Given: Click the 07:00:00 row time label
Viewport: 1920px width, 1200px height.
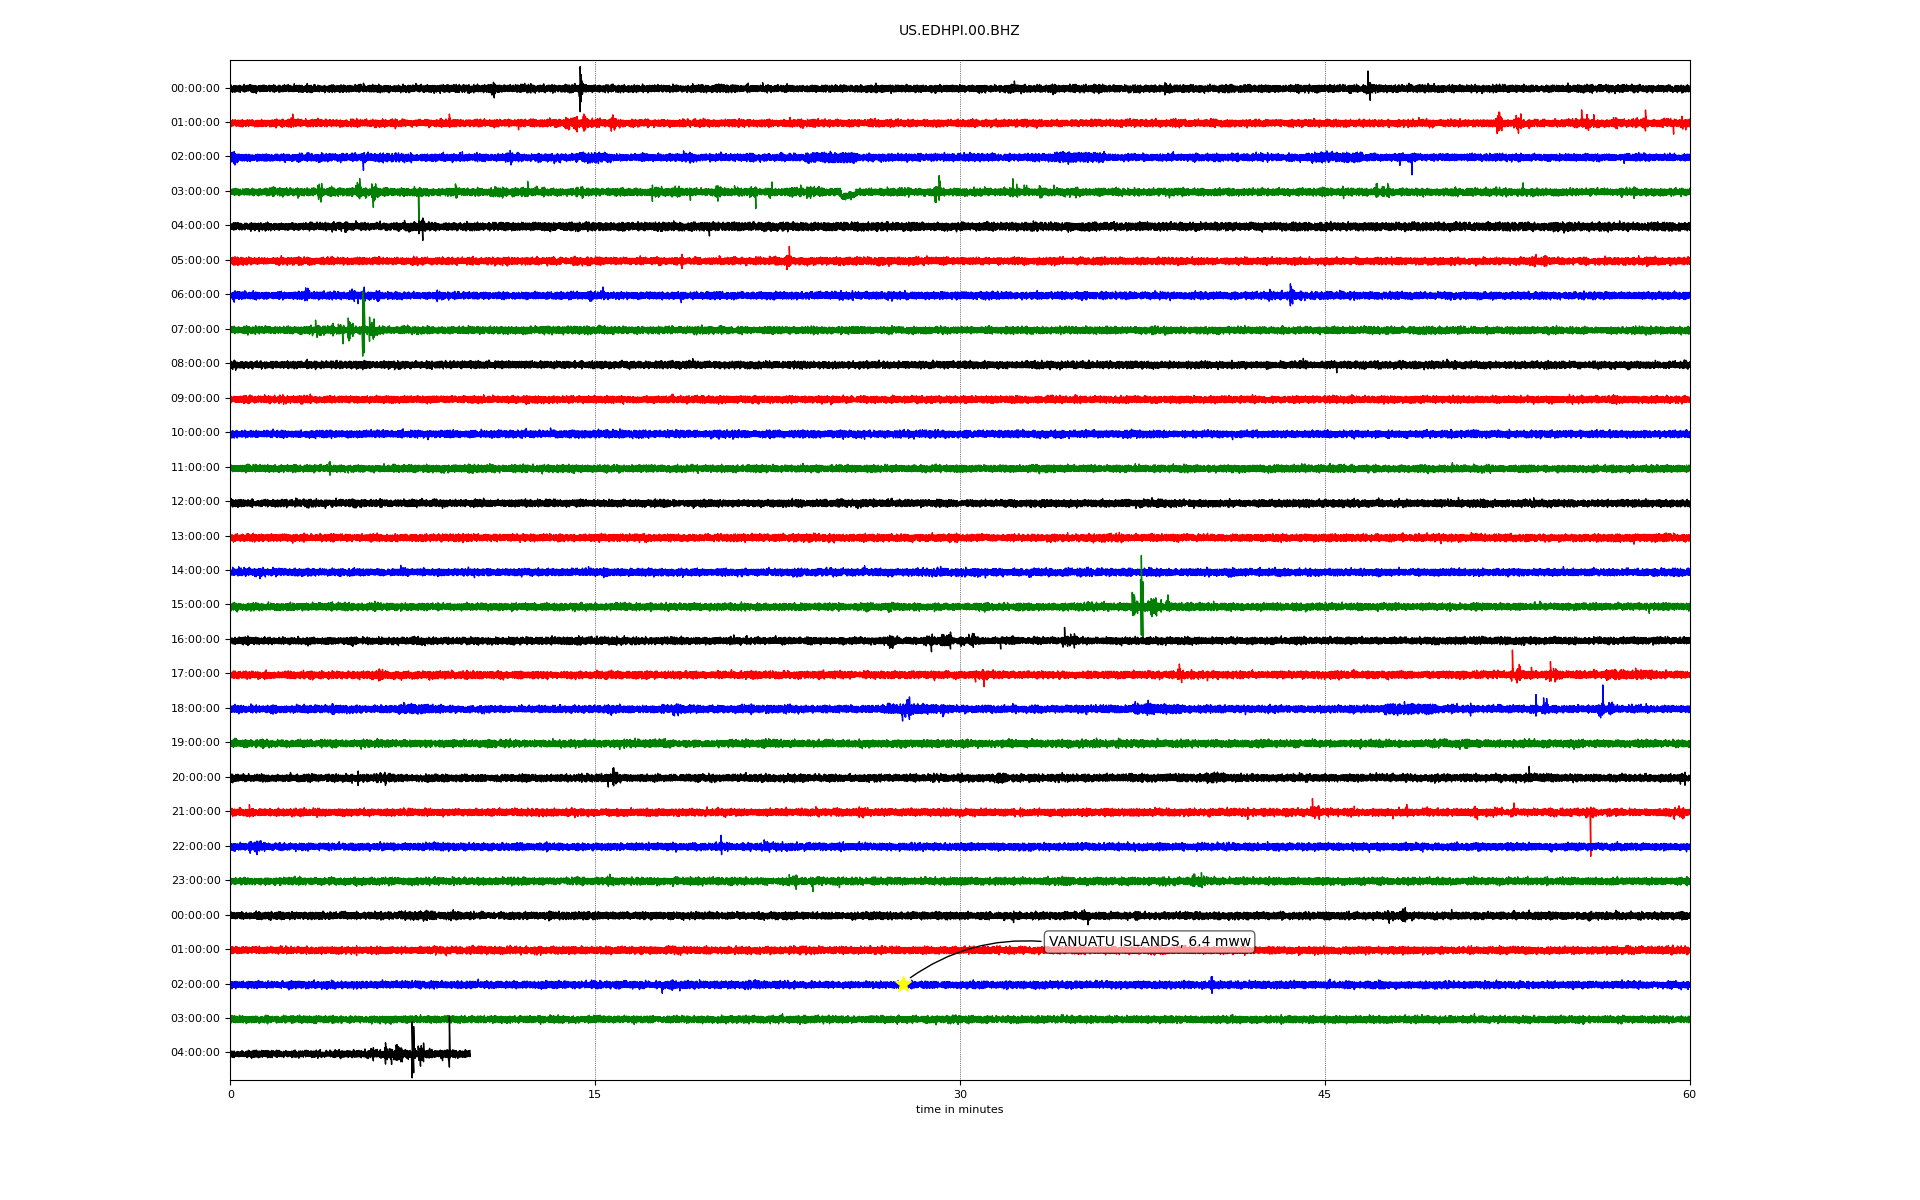Looking at the screenshot, I should click(x=195, y=330).
